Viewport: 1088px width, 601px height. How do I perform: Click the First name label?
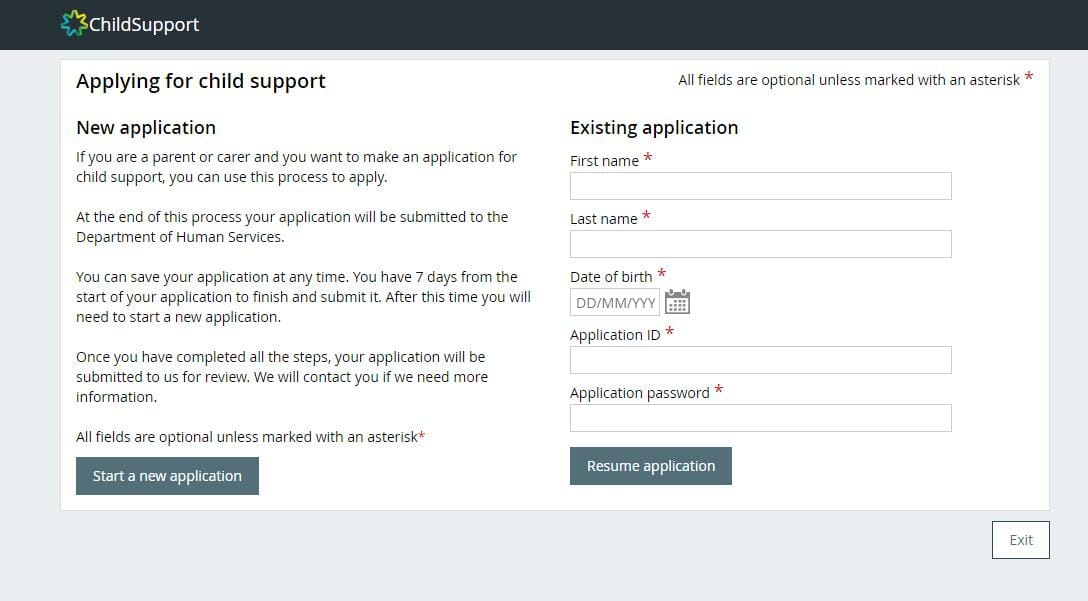(x=604, y=161)
